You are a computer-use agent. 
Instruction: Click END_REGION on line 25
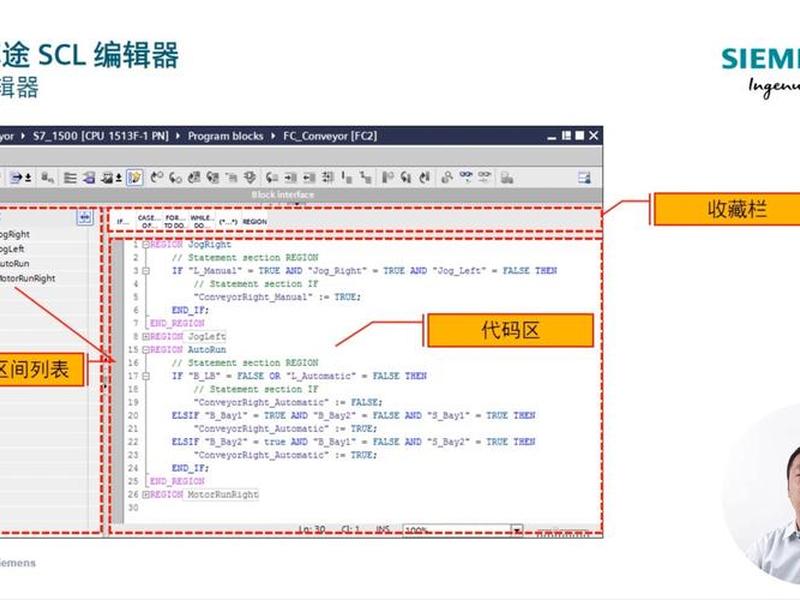(x=177, y=482)
